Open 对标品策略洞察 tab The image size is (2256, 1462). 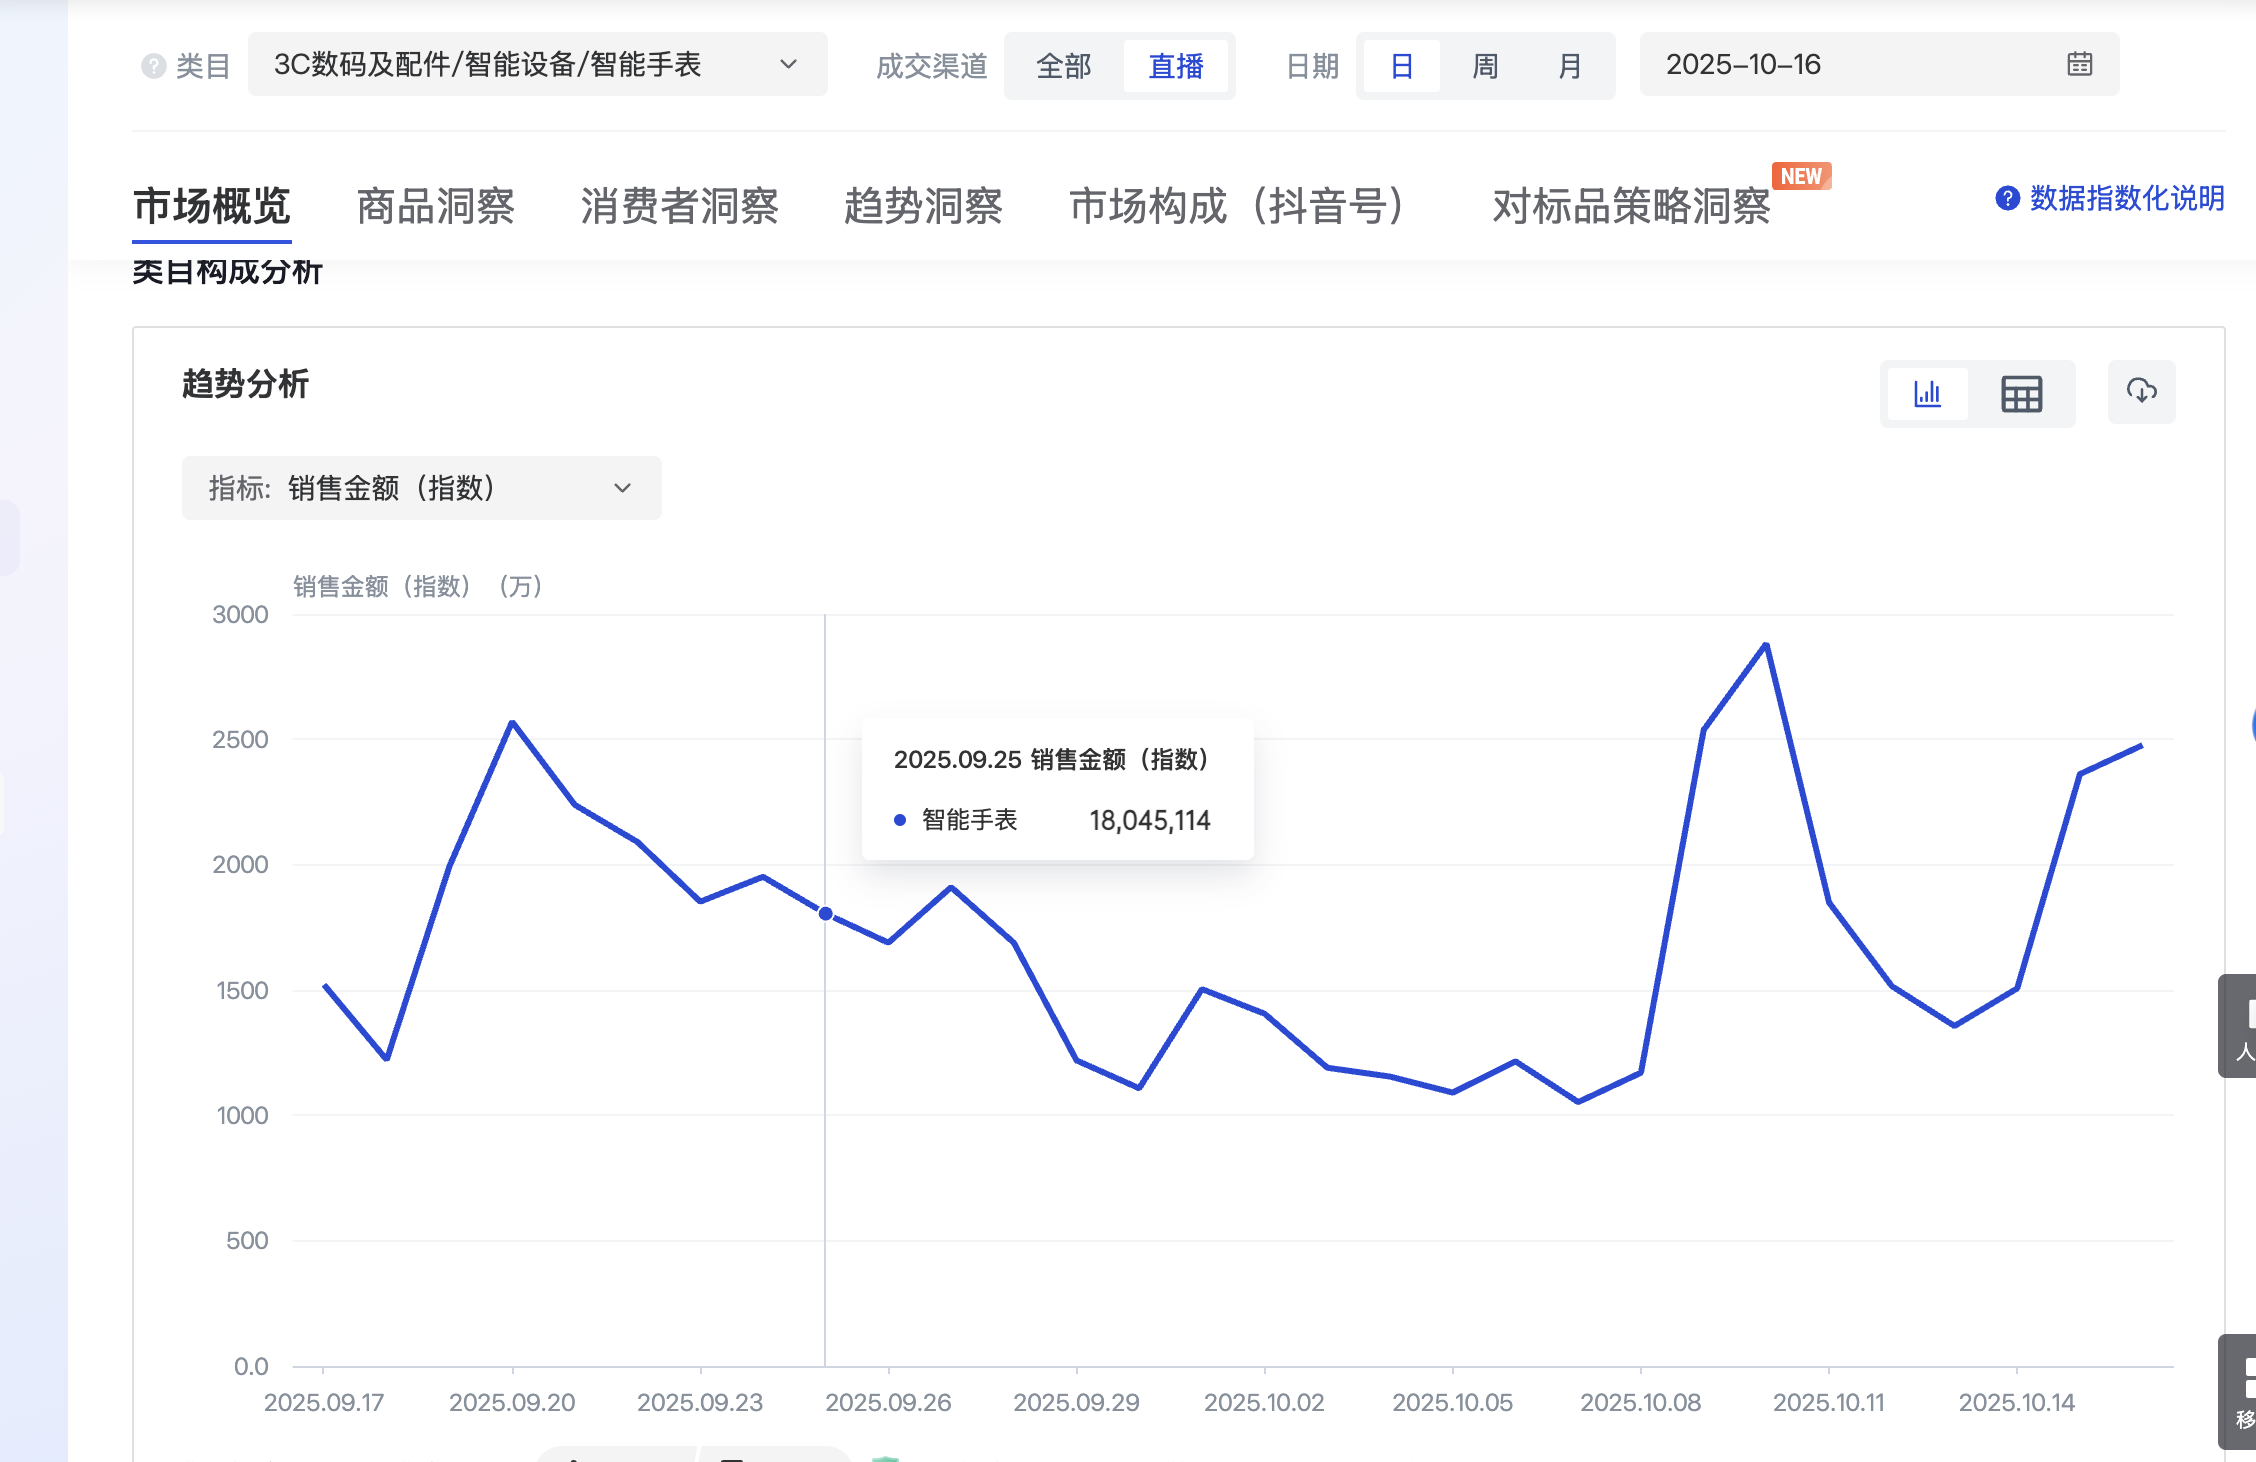[x=1631, y=206]
